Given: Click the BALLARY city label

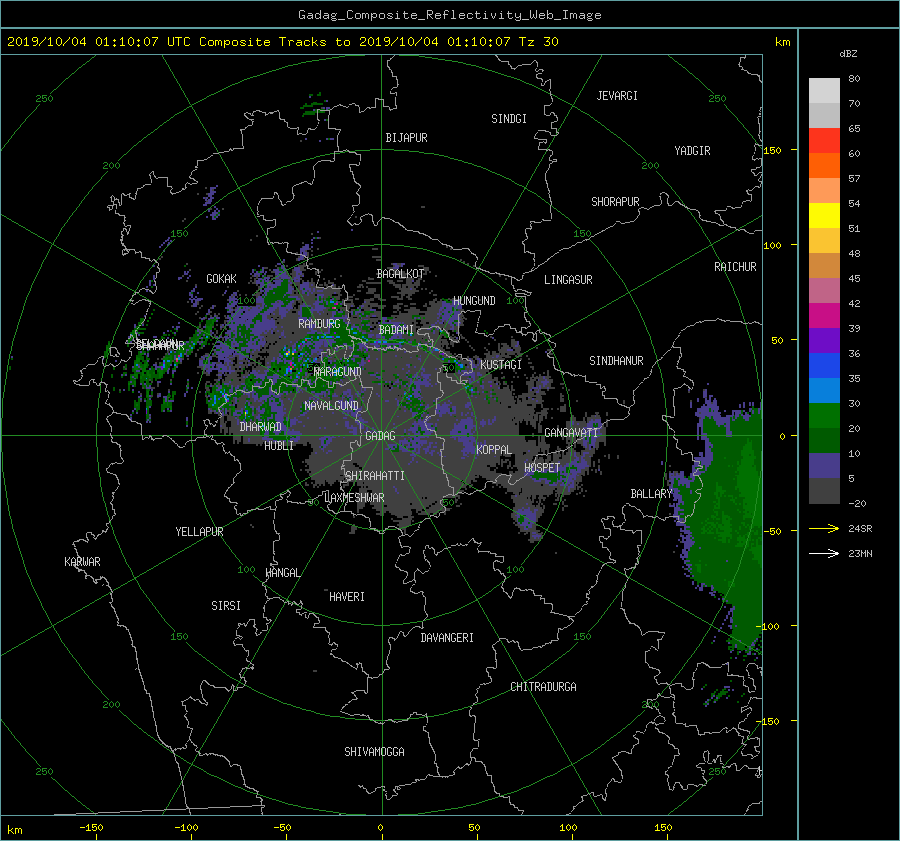Looking at the screenshot, I should (651, 494).
